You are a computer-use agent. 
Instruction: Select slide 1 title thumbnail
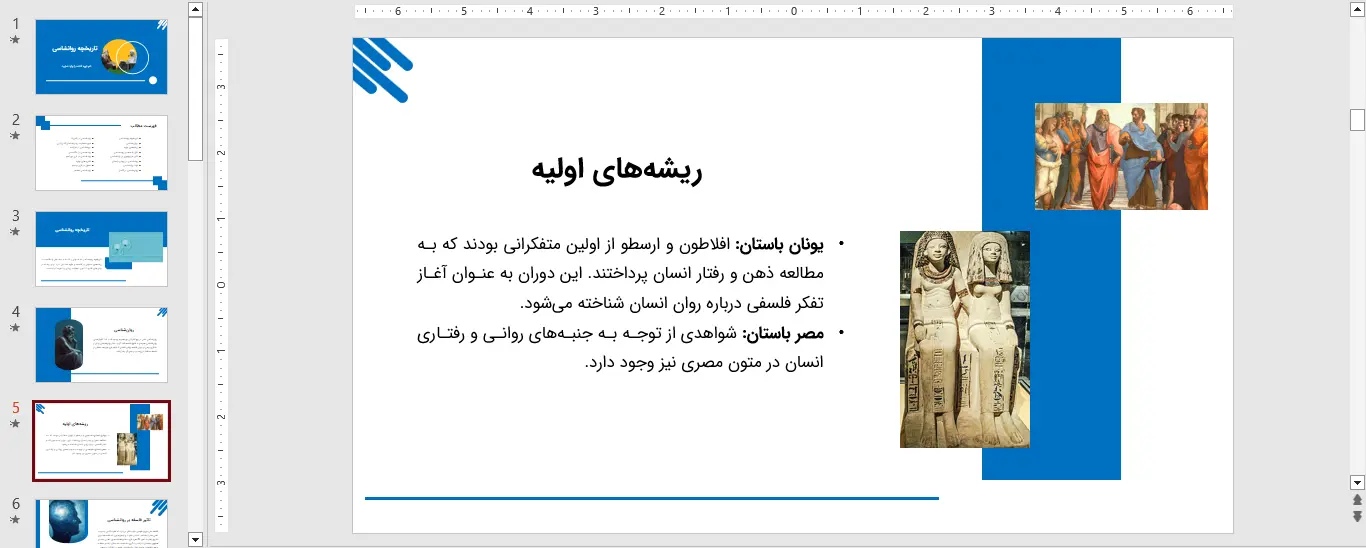(102, 57)
